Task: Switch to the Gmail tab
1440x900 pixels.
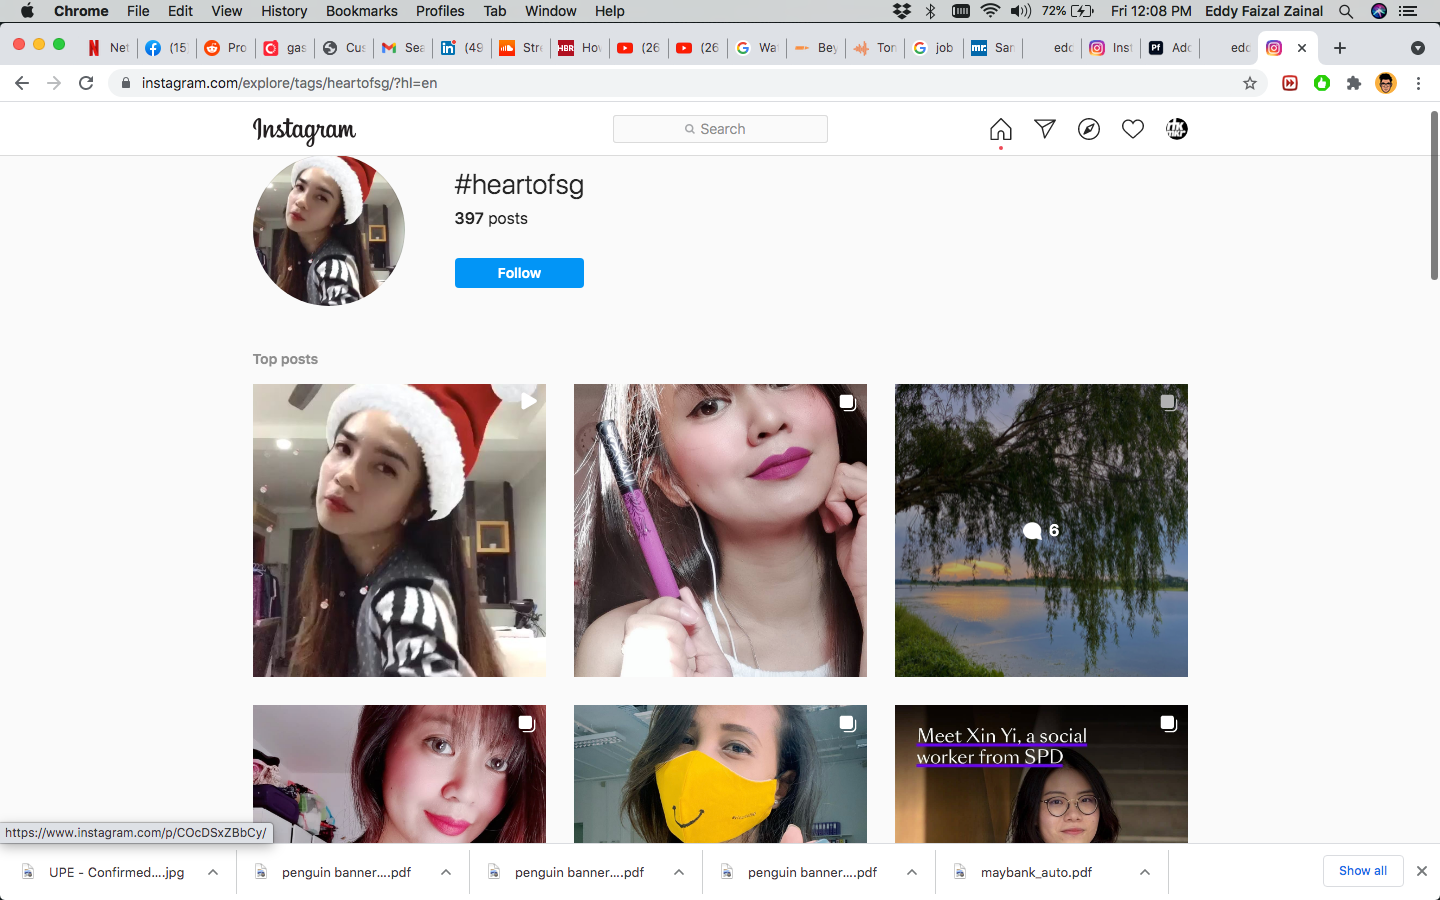Action: 403,48
